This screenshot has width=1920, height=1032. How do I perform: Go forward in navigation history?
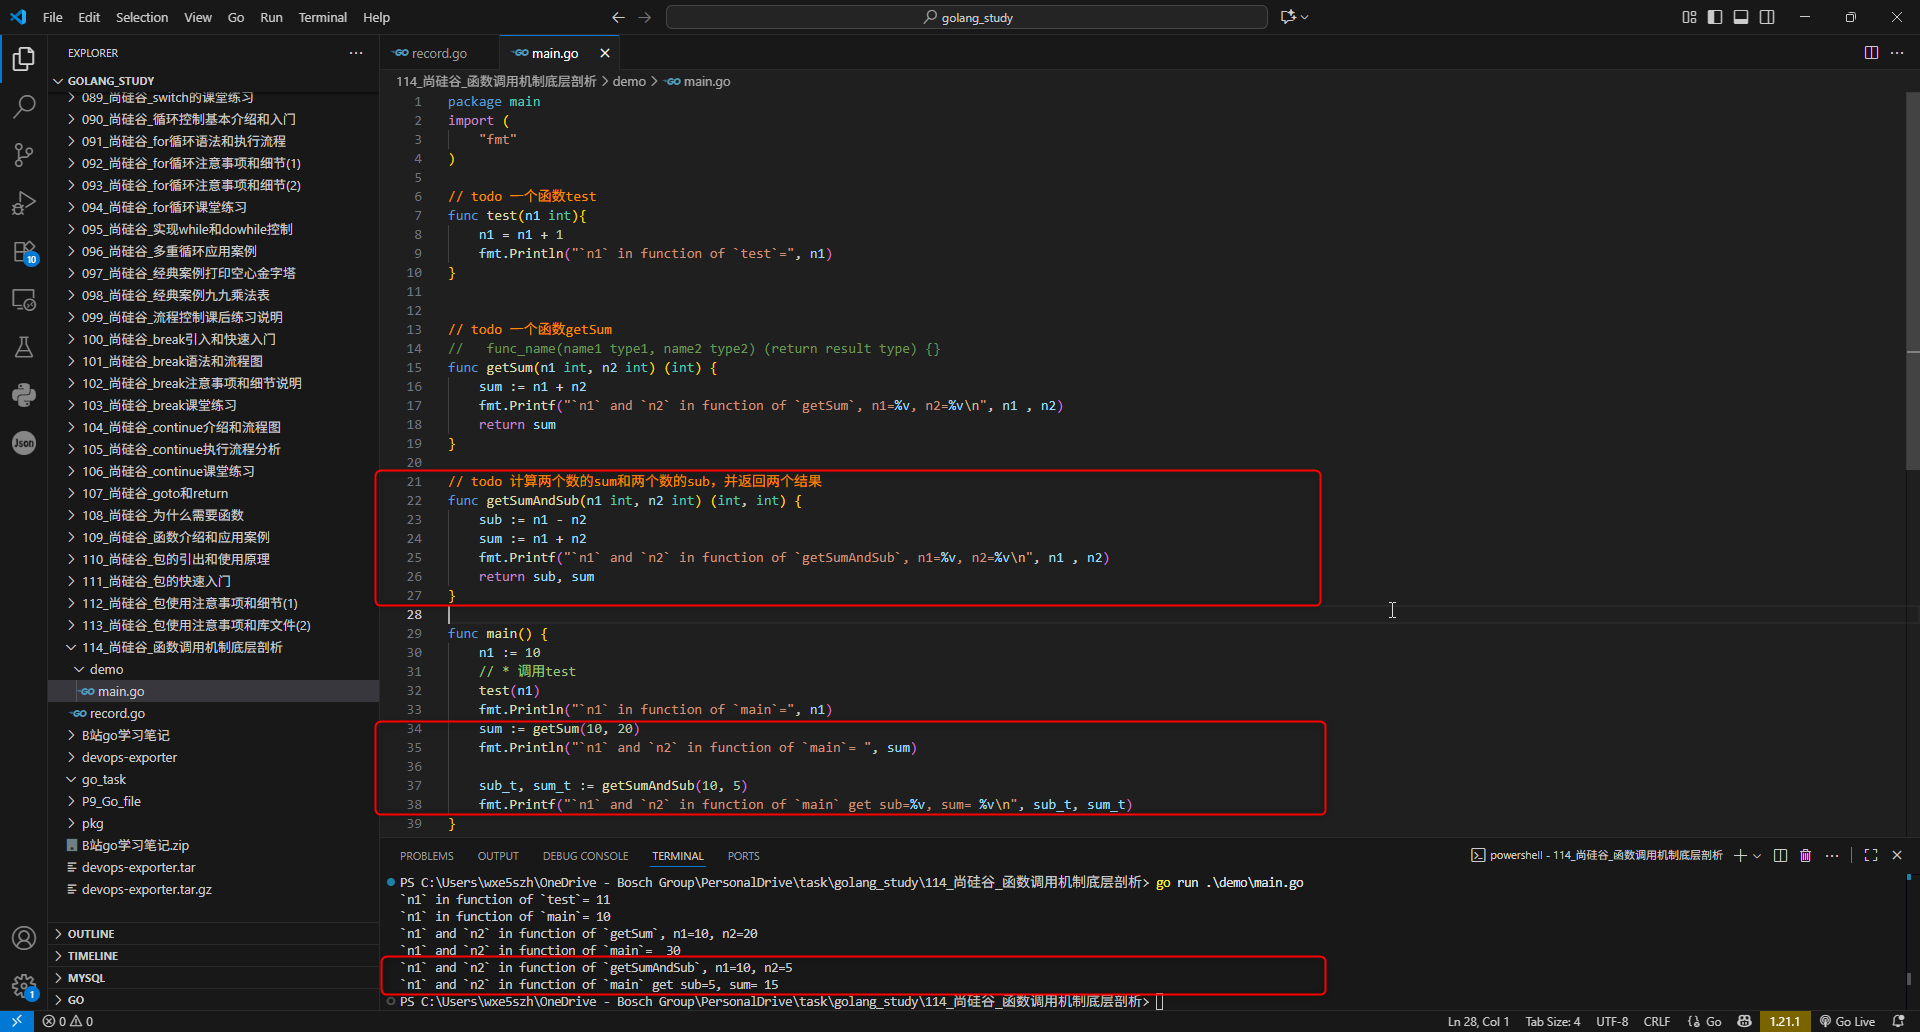tap(645, 17)
